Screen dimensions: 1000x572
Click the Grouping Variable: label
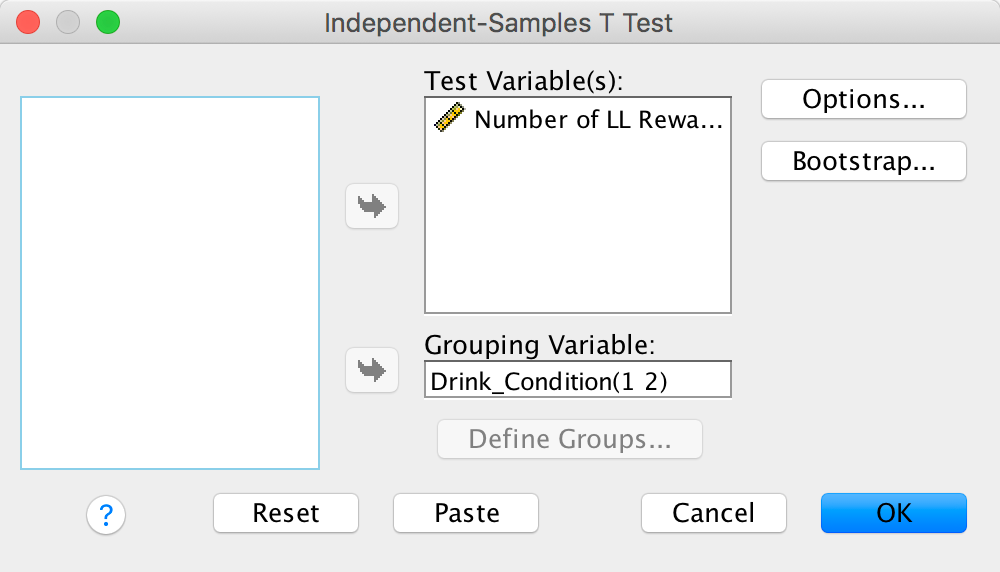540,345
